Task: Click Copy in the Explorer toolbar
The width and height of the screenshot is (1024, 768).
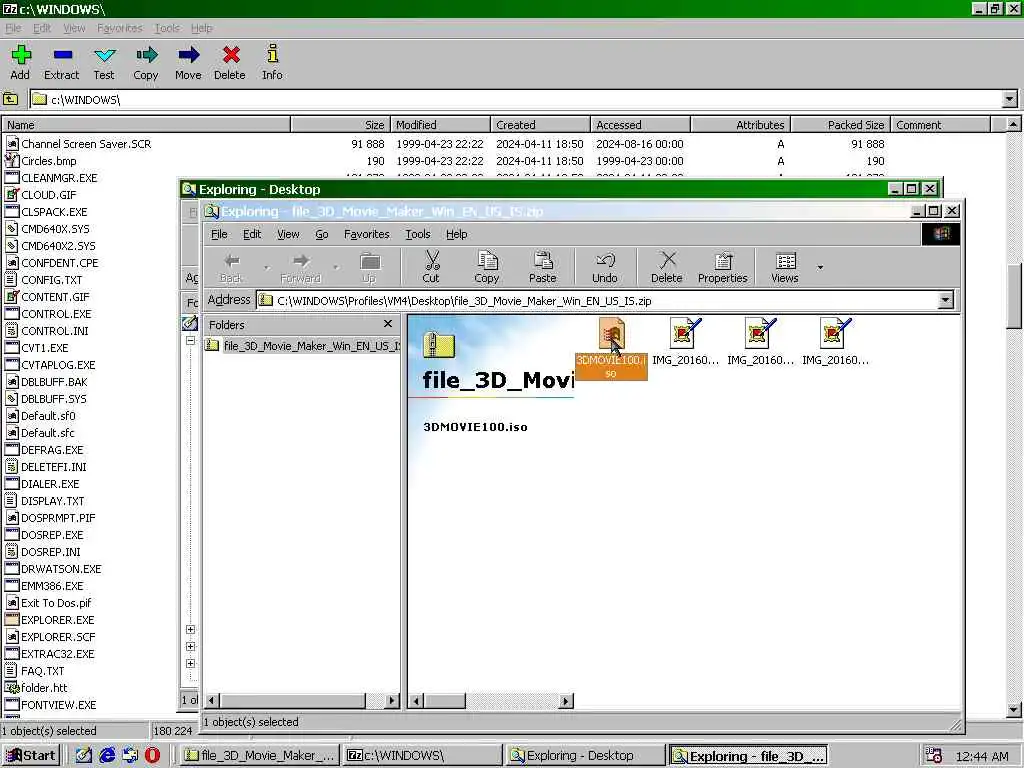Action: point(487,266)
